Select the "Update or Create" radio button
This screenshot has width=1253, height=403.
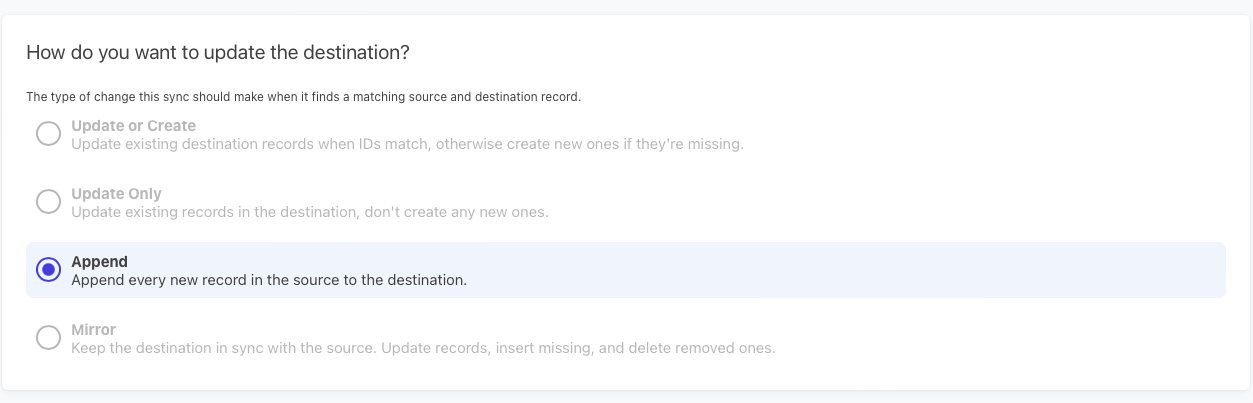point(48,134)
